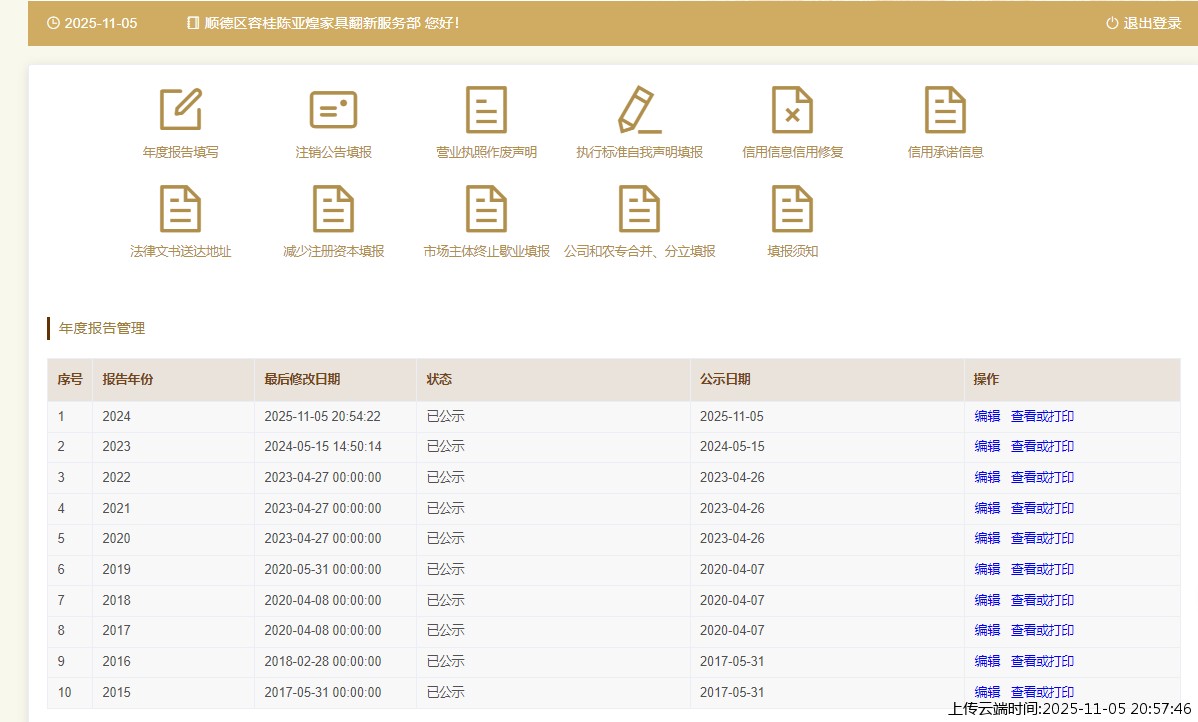Screen dimensions: 1198x722
Task: Open the 市场主体终止歇业填报 icon
Action: tap(487, 209)
